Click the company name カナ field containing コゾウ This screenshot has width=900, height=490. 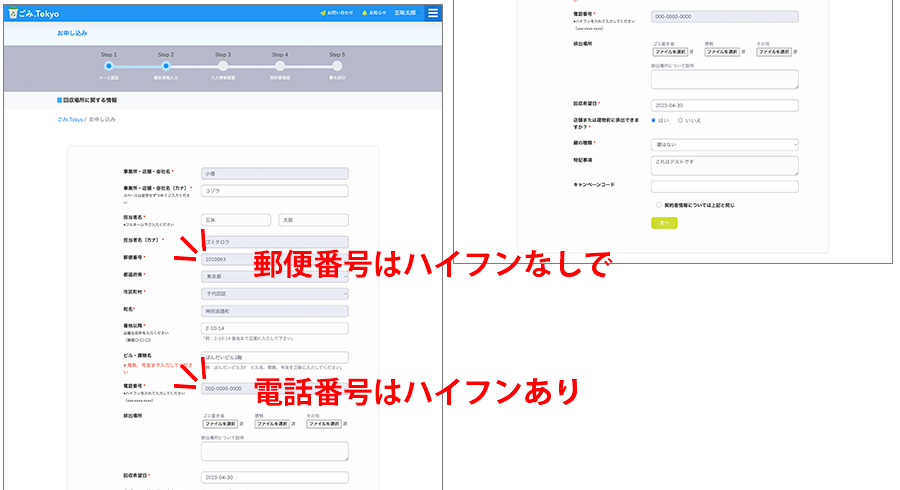274,190
